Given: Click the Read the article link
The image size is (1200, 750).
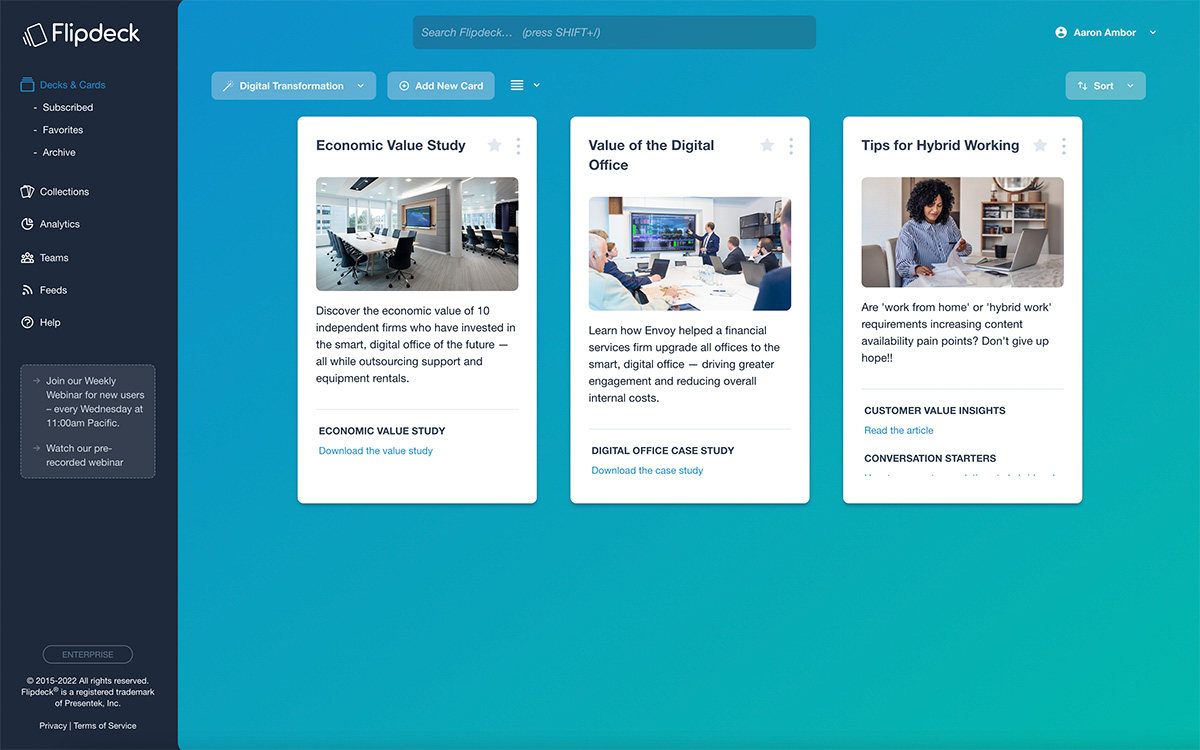Looking at the screenshot, I should click(899, 431).
